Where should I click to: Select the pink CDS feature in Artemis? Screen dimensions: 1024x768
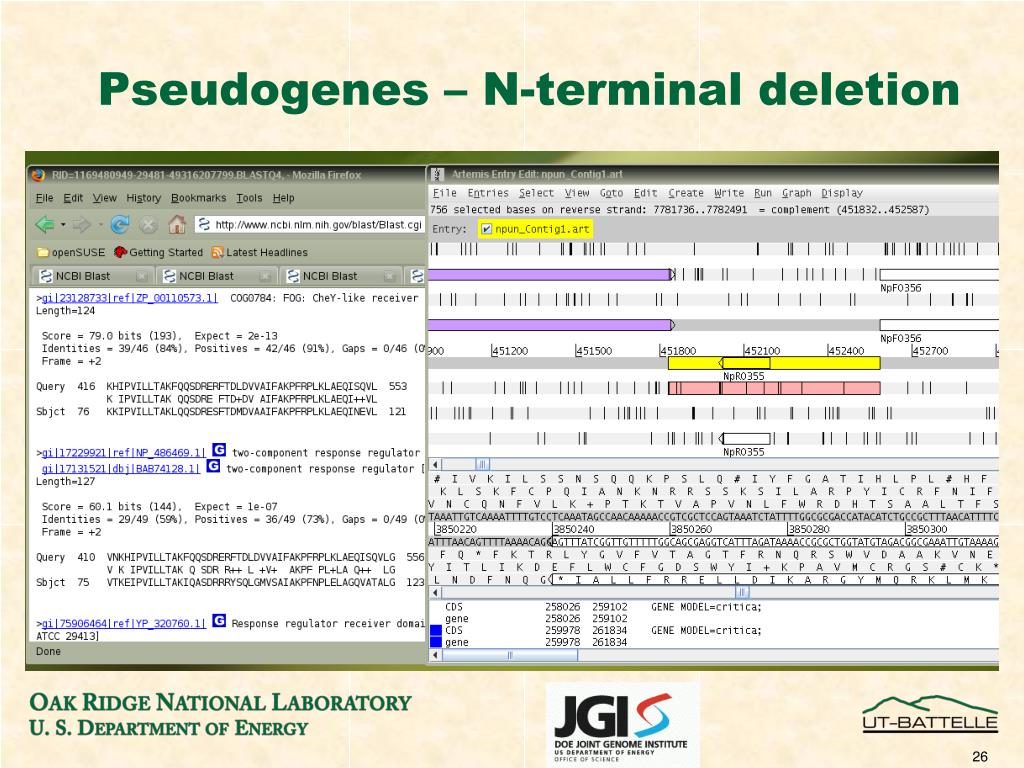[x=774, y=388]
